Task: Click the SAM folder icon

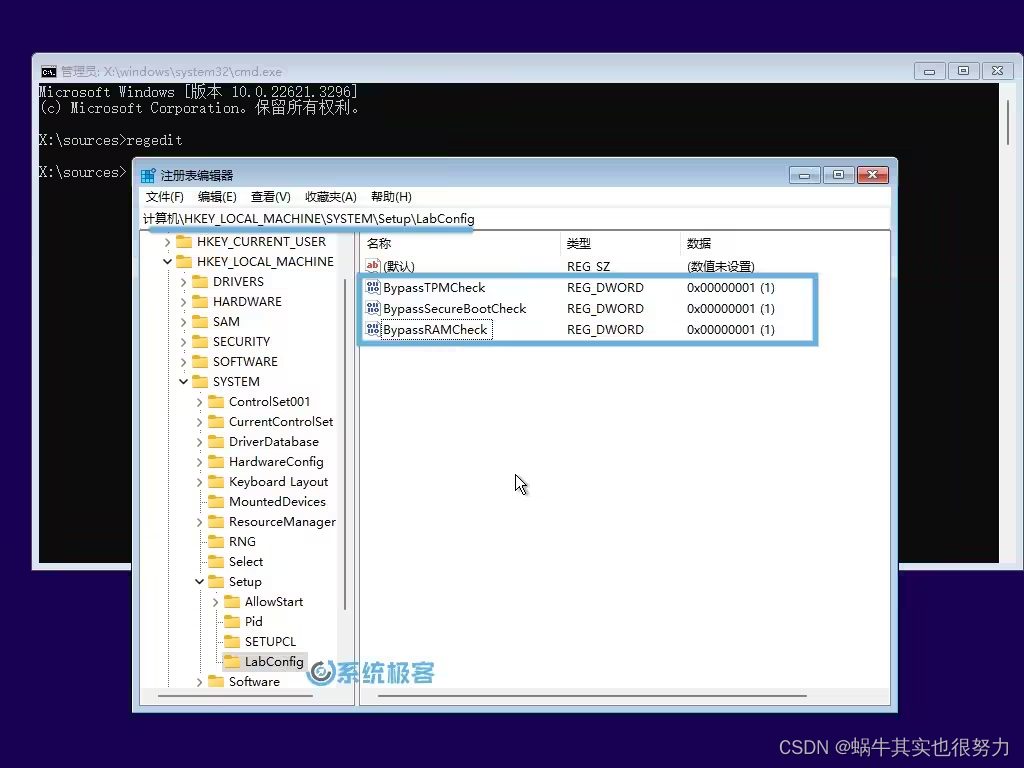Action: point(200,322)
